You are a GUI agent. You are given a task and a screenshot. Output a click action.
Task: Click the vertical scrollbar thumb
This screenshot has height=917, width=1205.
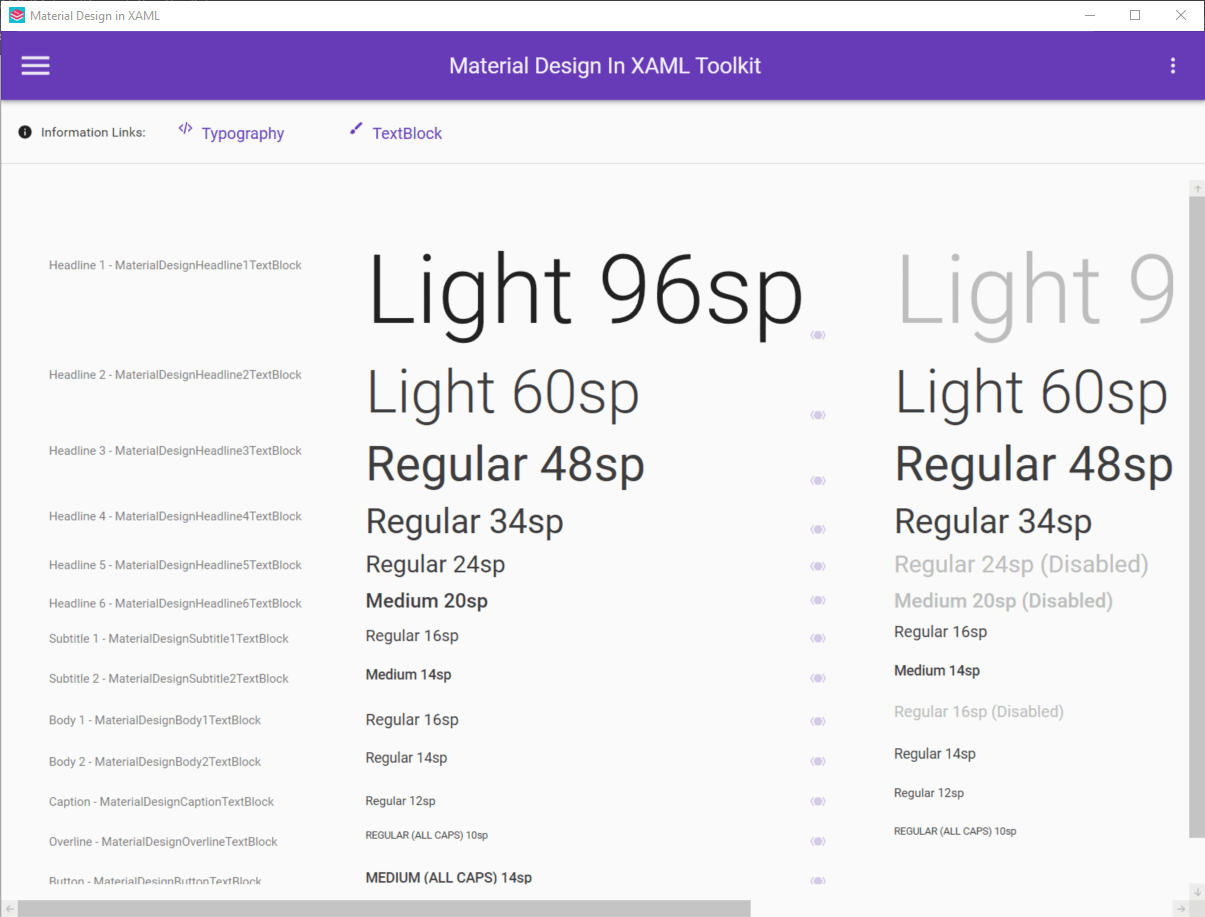1197,517
